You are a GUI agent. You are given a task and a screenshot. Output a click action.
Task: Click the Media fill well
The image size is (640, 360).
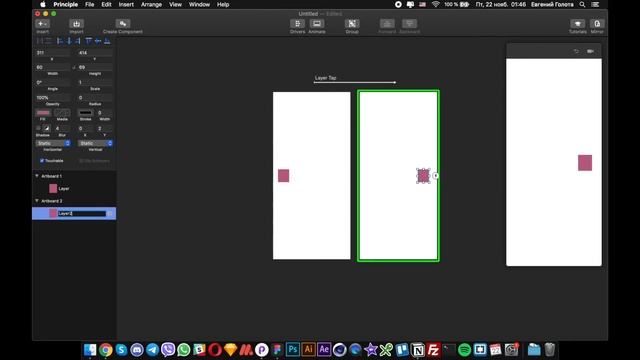(x=62, y=113)
